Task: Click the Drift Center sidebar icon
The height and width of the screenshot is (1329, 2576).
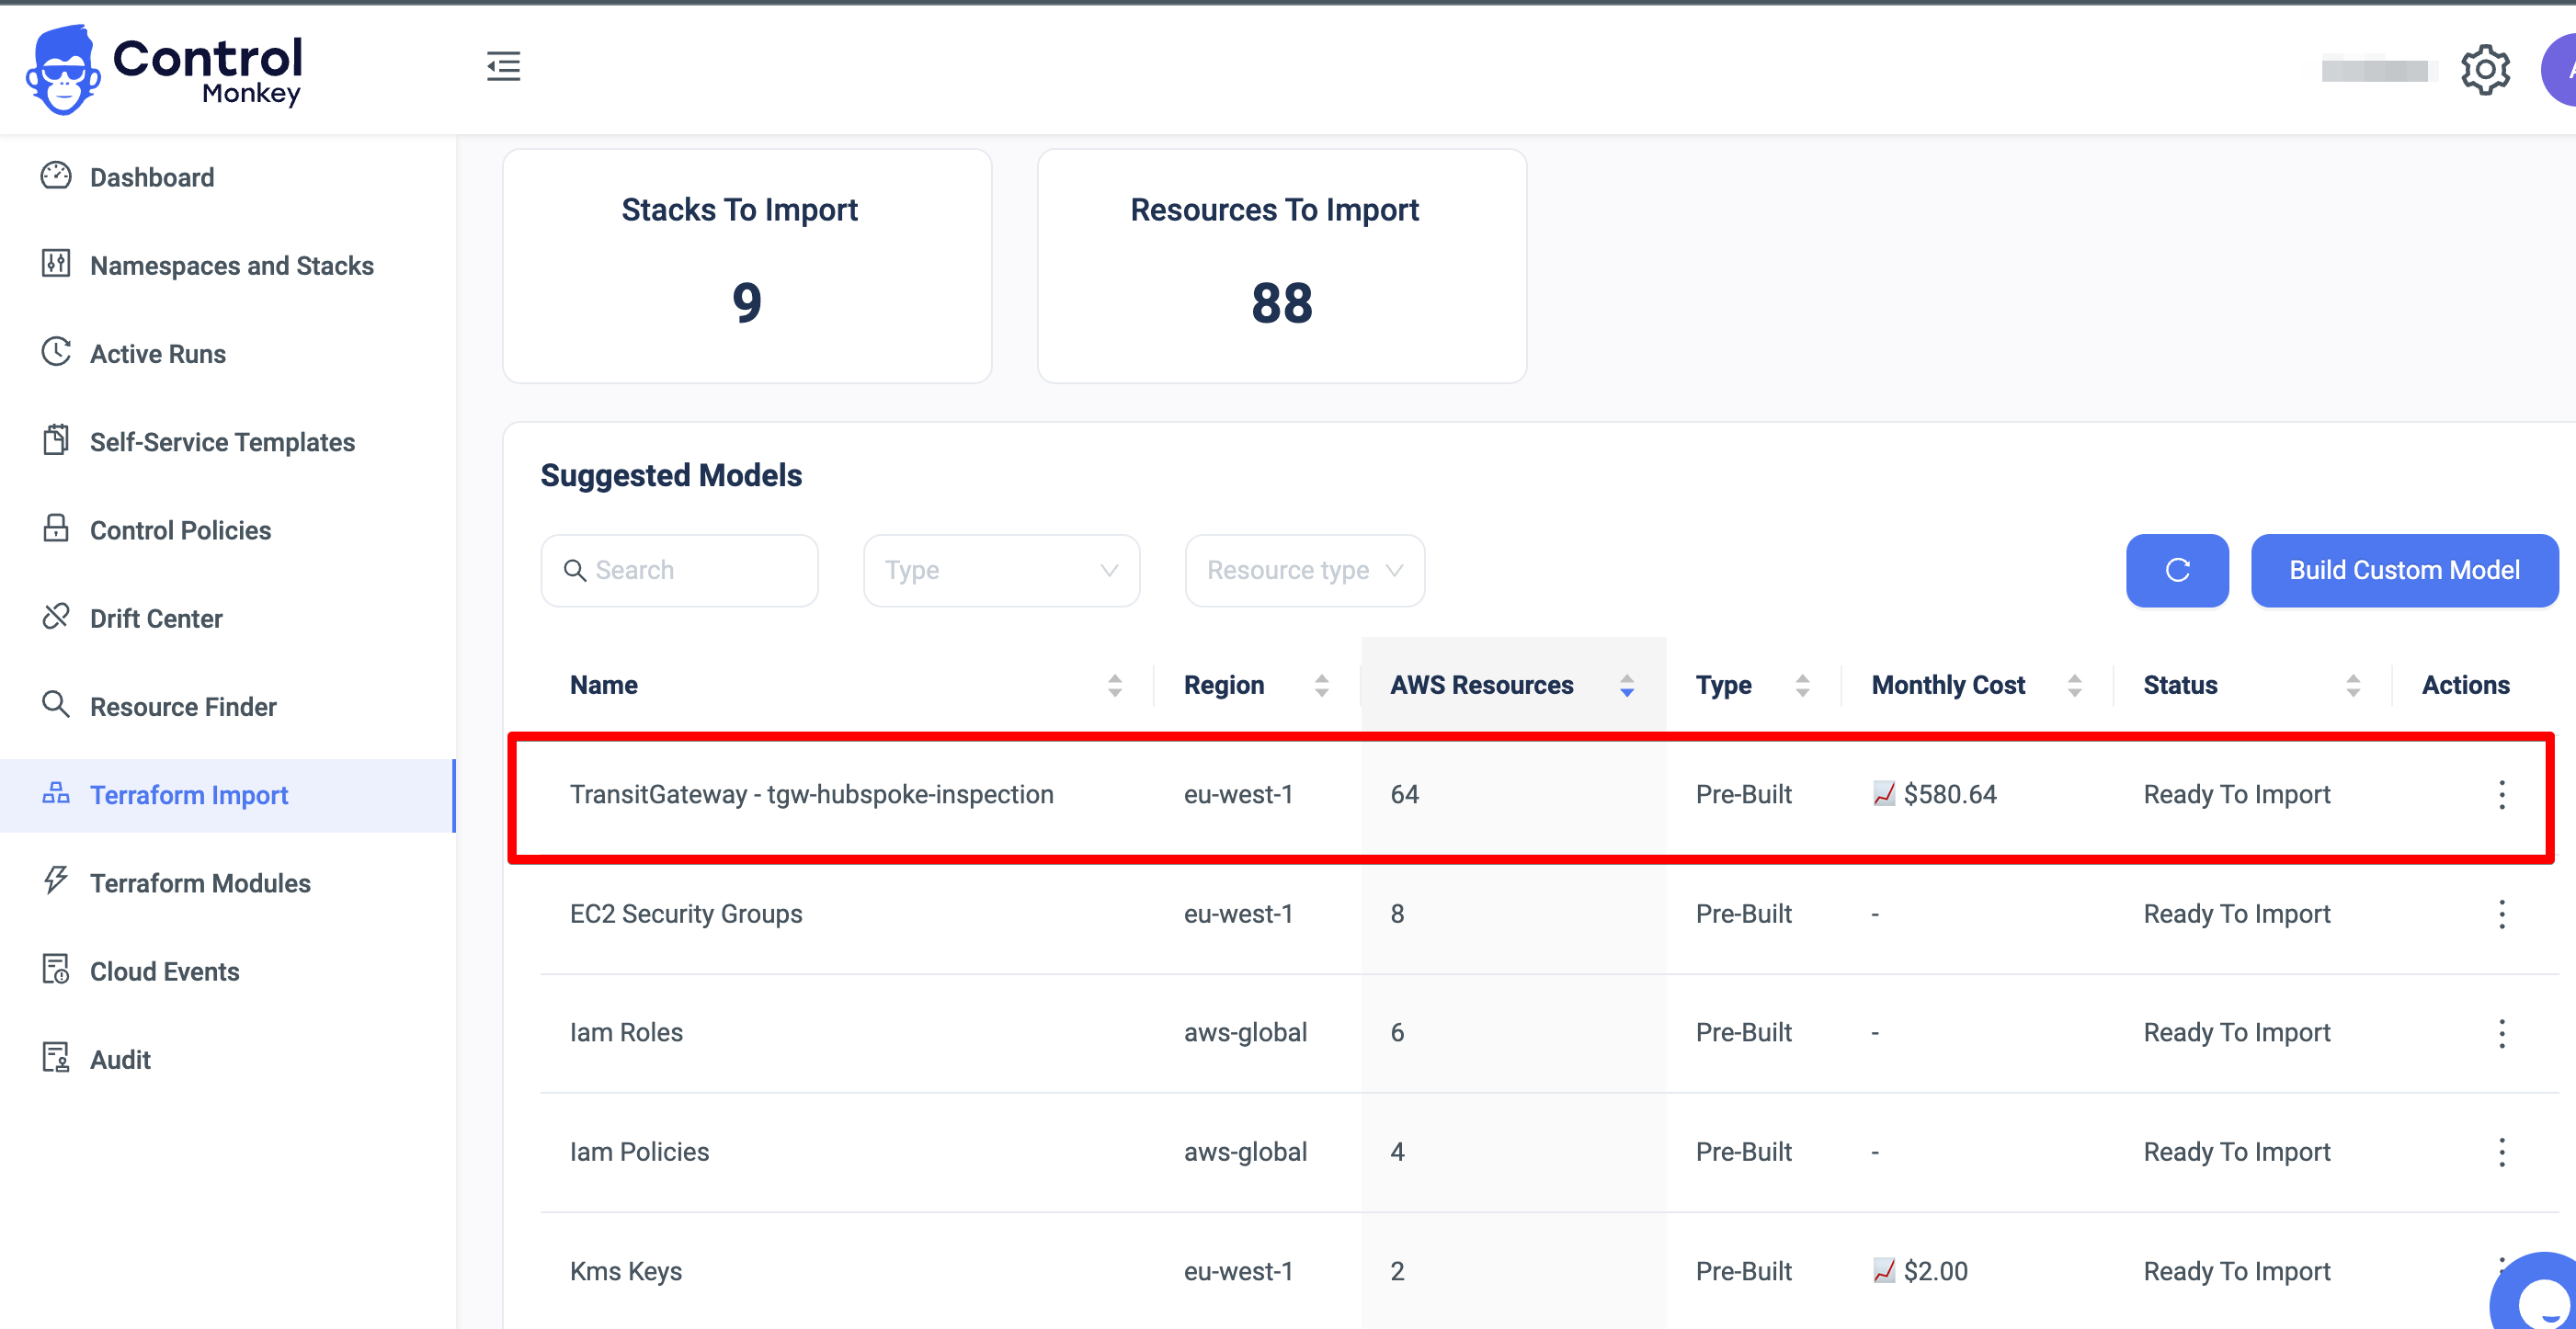Action: point(56,617)
